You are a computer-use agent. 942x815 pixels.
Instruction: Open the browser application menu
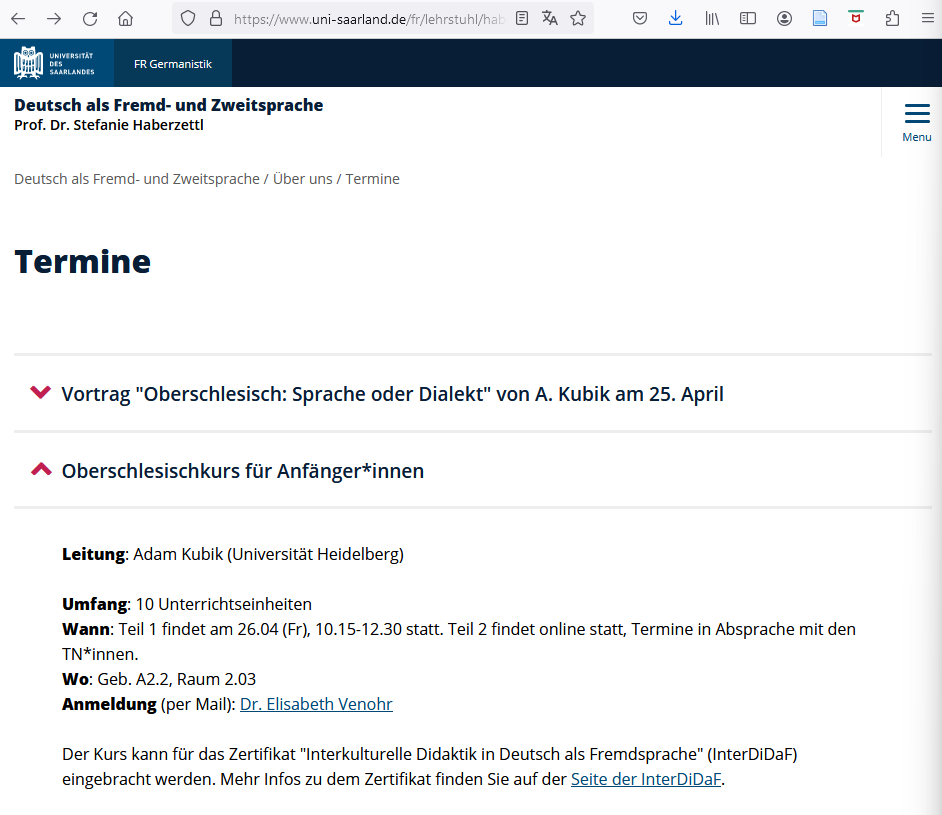pyautogui.click(x=928, y=19)
